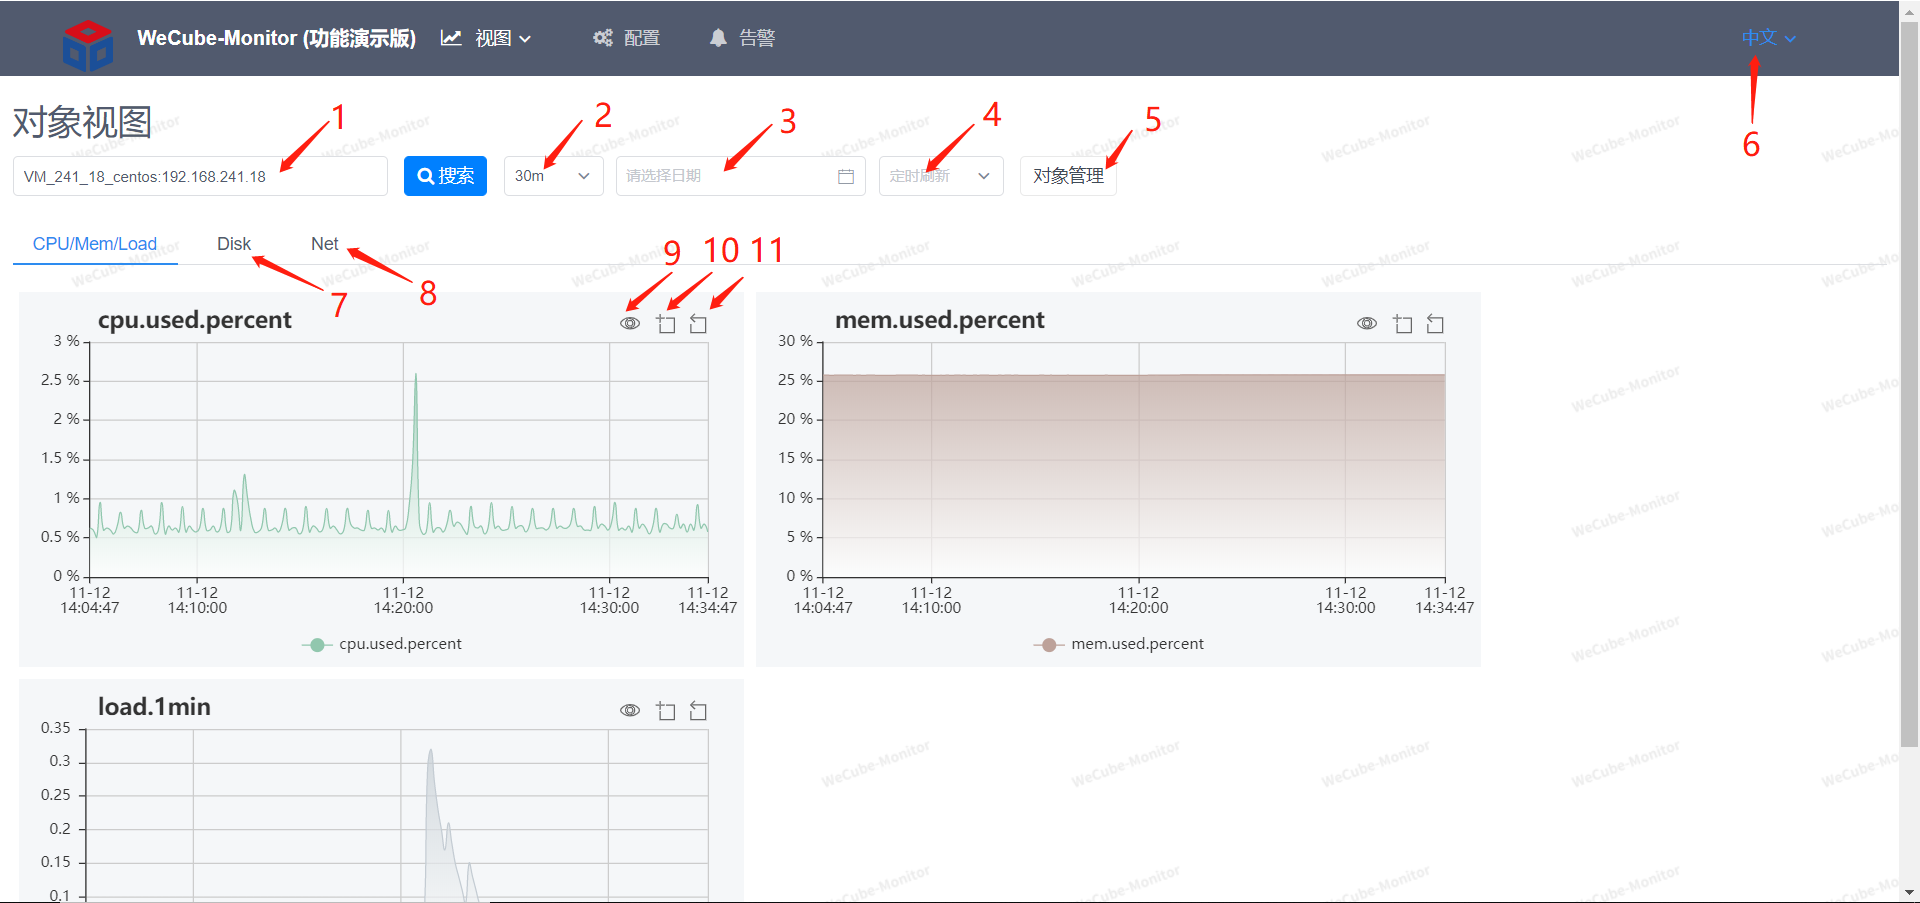Click zoom-reset icon on load.1min chart

(698, 711)
